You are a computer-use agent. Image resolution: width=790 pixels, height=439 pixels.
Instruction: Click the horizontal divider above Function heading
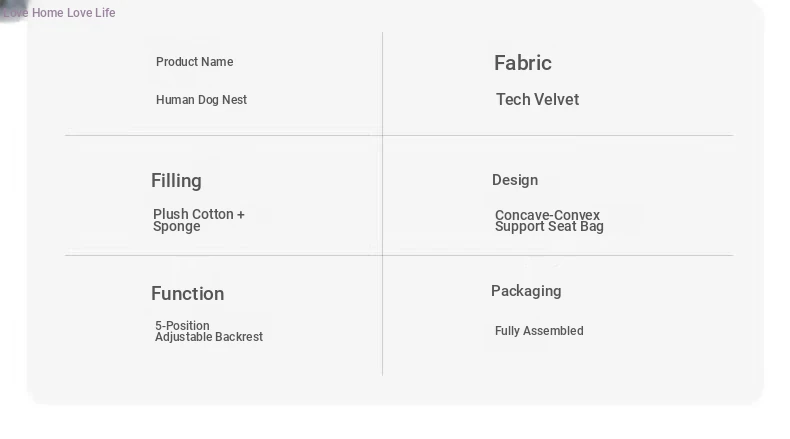point(222,256)
